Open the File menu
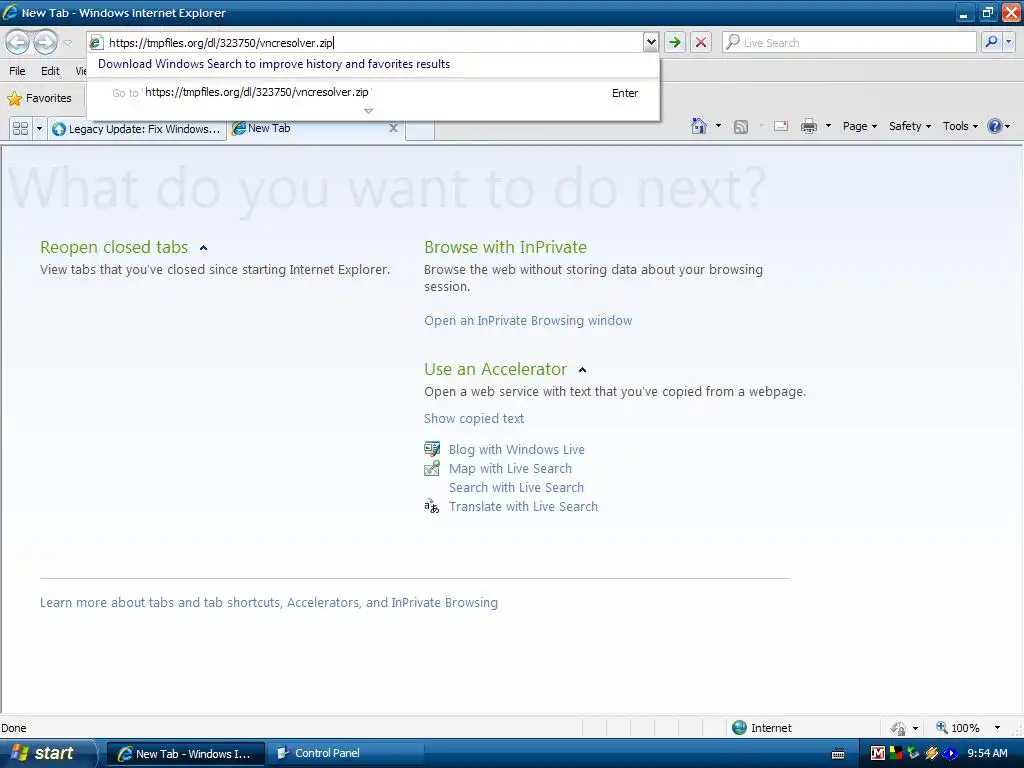Screen dimensions: 1024x768 click(x=18, y=71)
